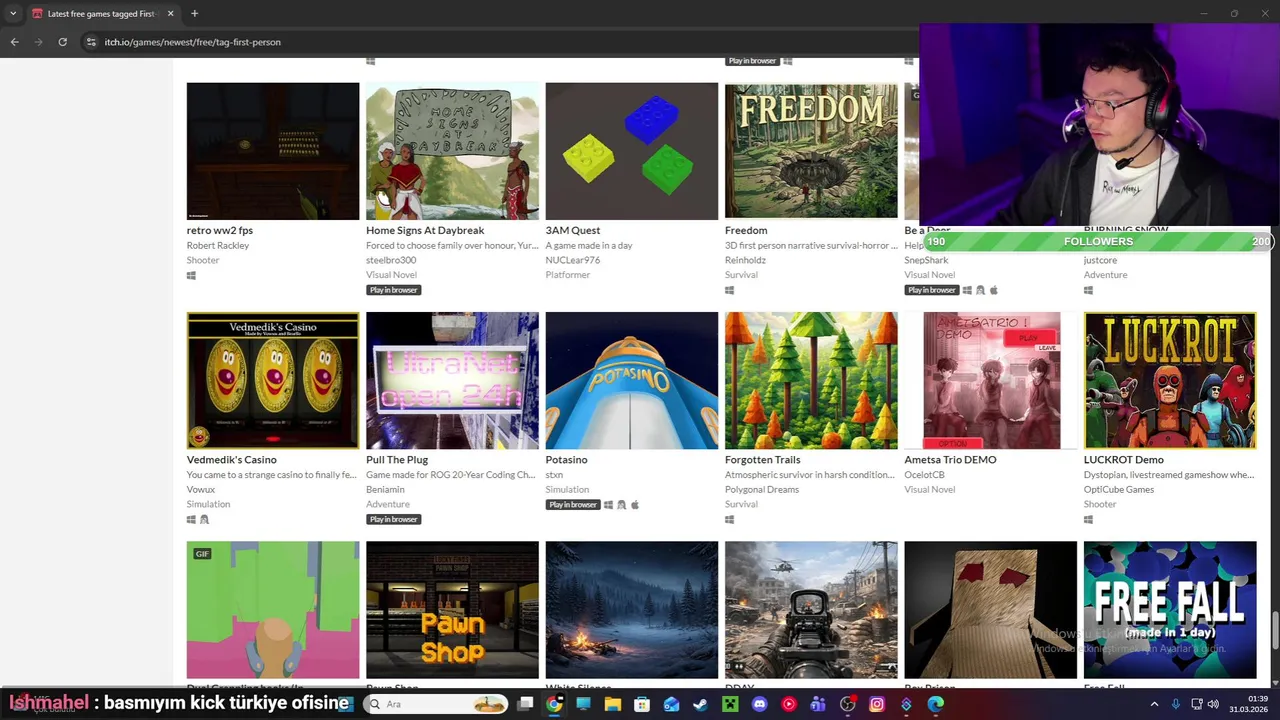Click Play in browser badge in Be a Deer row
The image size is (1280, 720).
click(931, 290)
